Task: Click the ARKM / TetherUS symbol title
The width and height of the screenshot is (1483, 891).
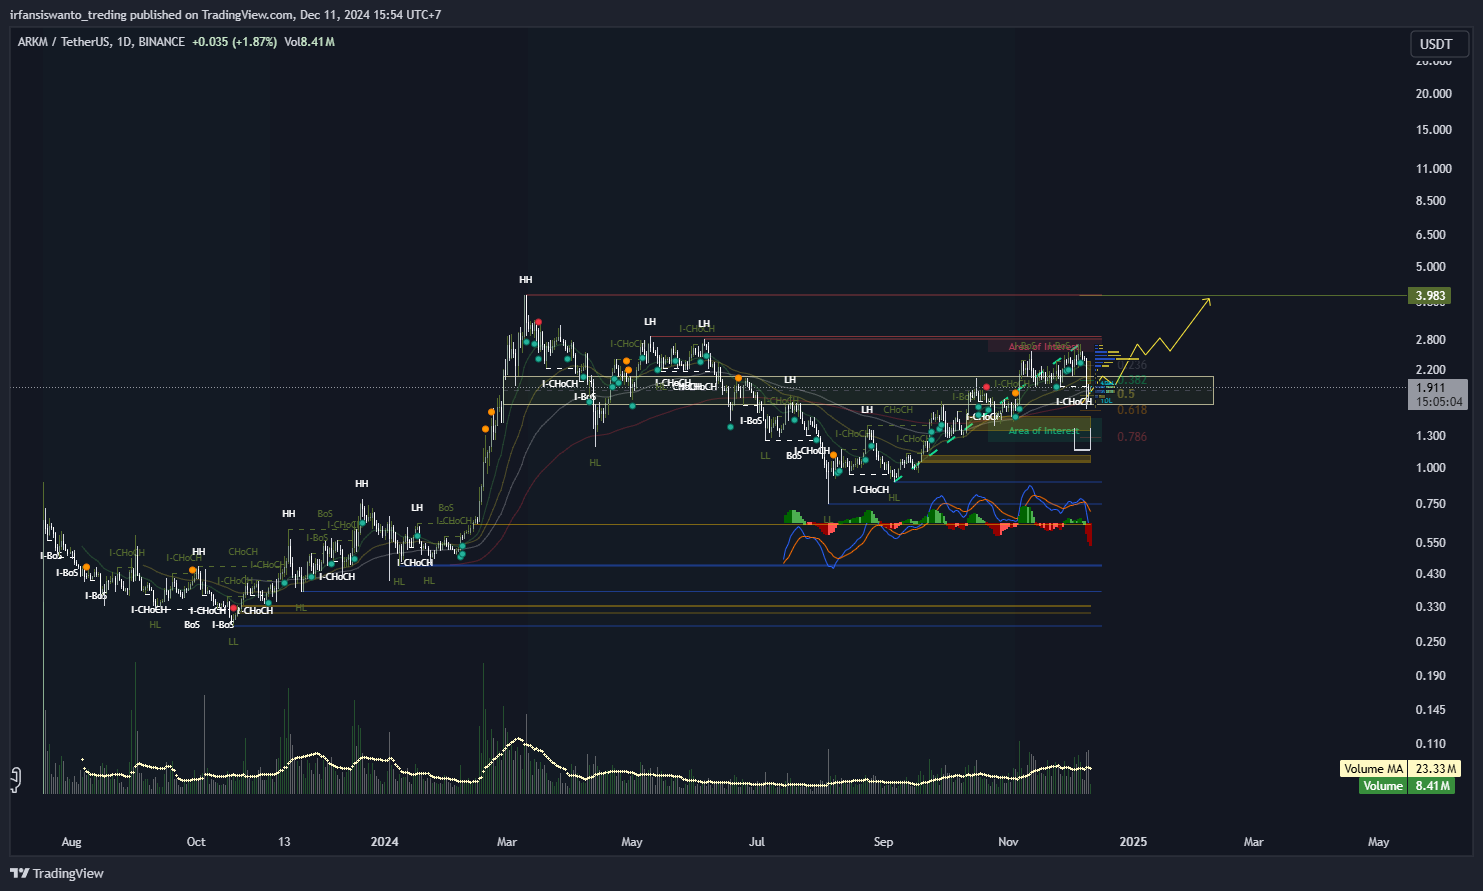Action: (62, 42)
